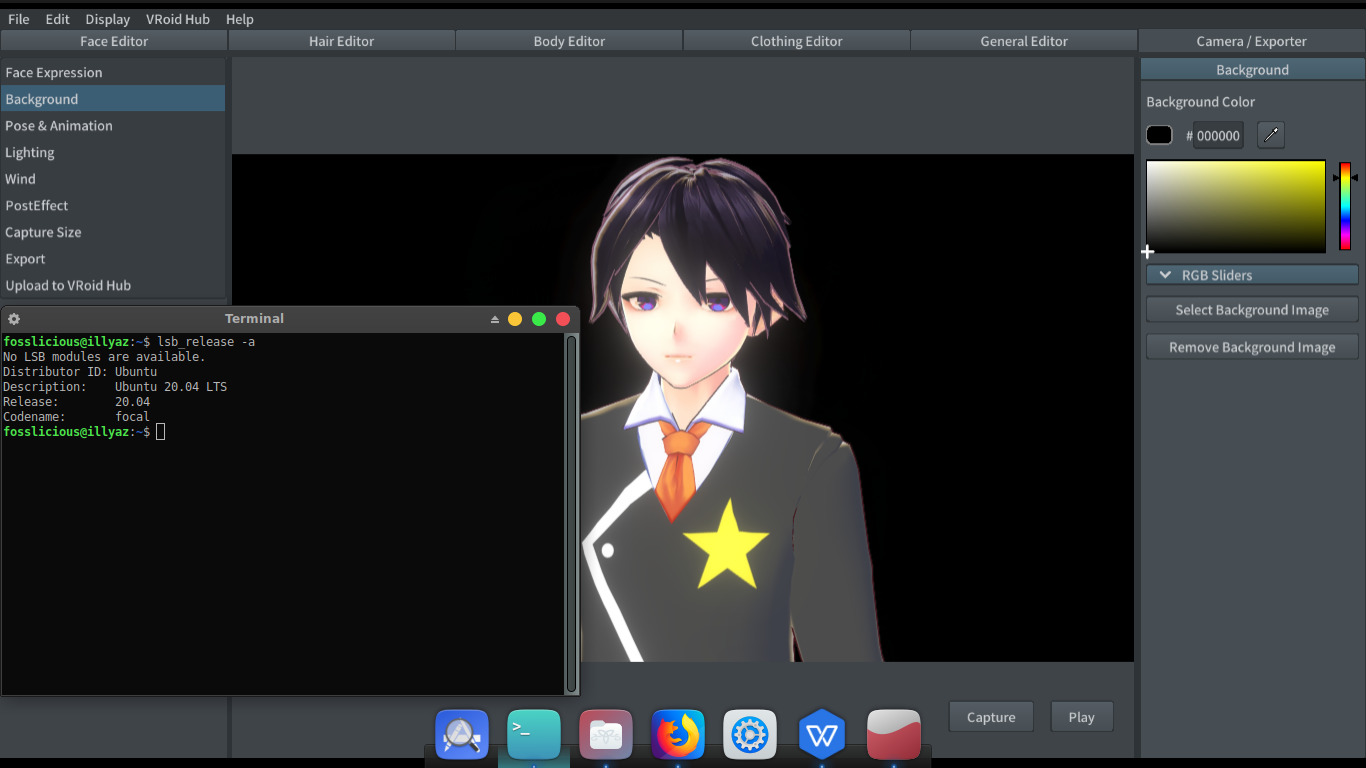Click the eject icon on the Terminal titlebar
The image size is (1366, 768).
coord(493,318)
